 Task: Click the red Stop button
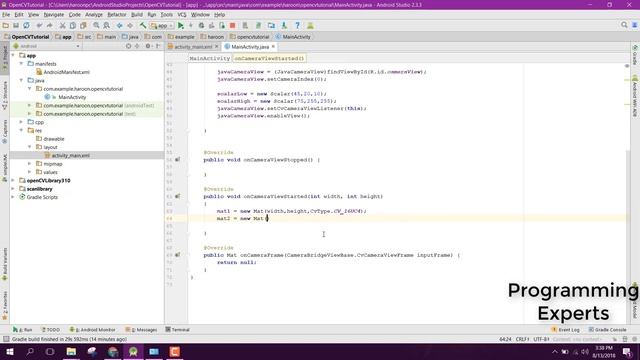tap(233, 25)
